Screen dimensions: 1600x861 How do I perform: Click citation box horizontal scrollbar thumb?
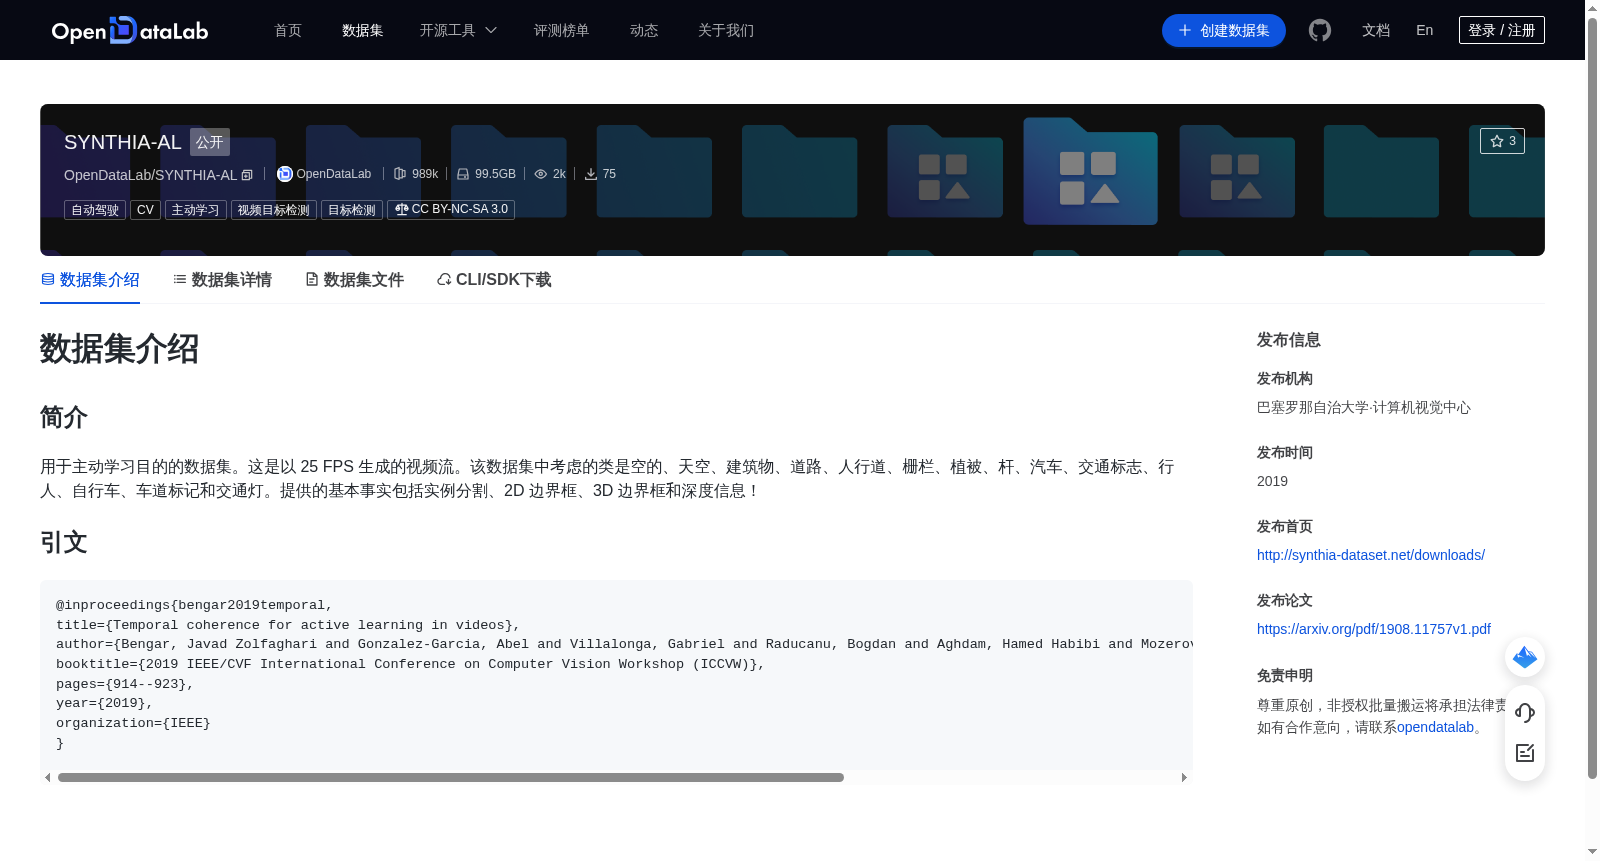coord(451,777)
